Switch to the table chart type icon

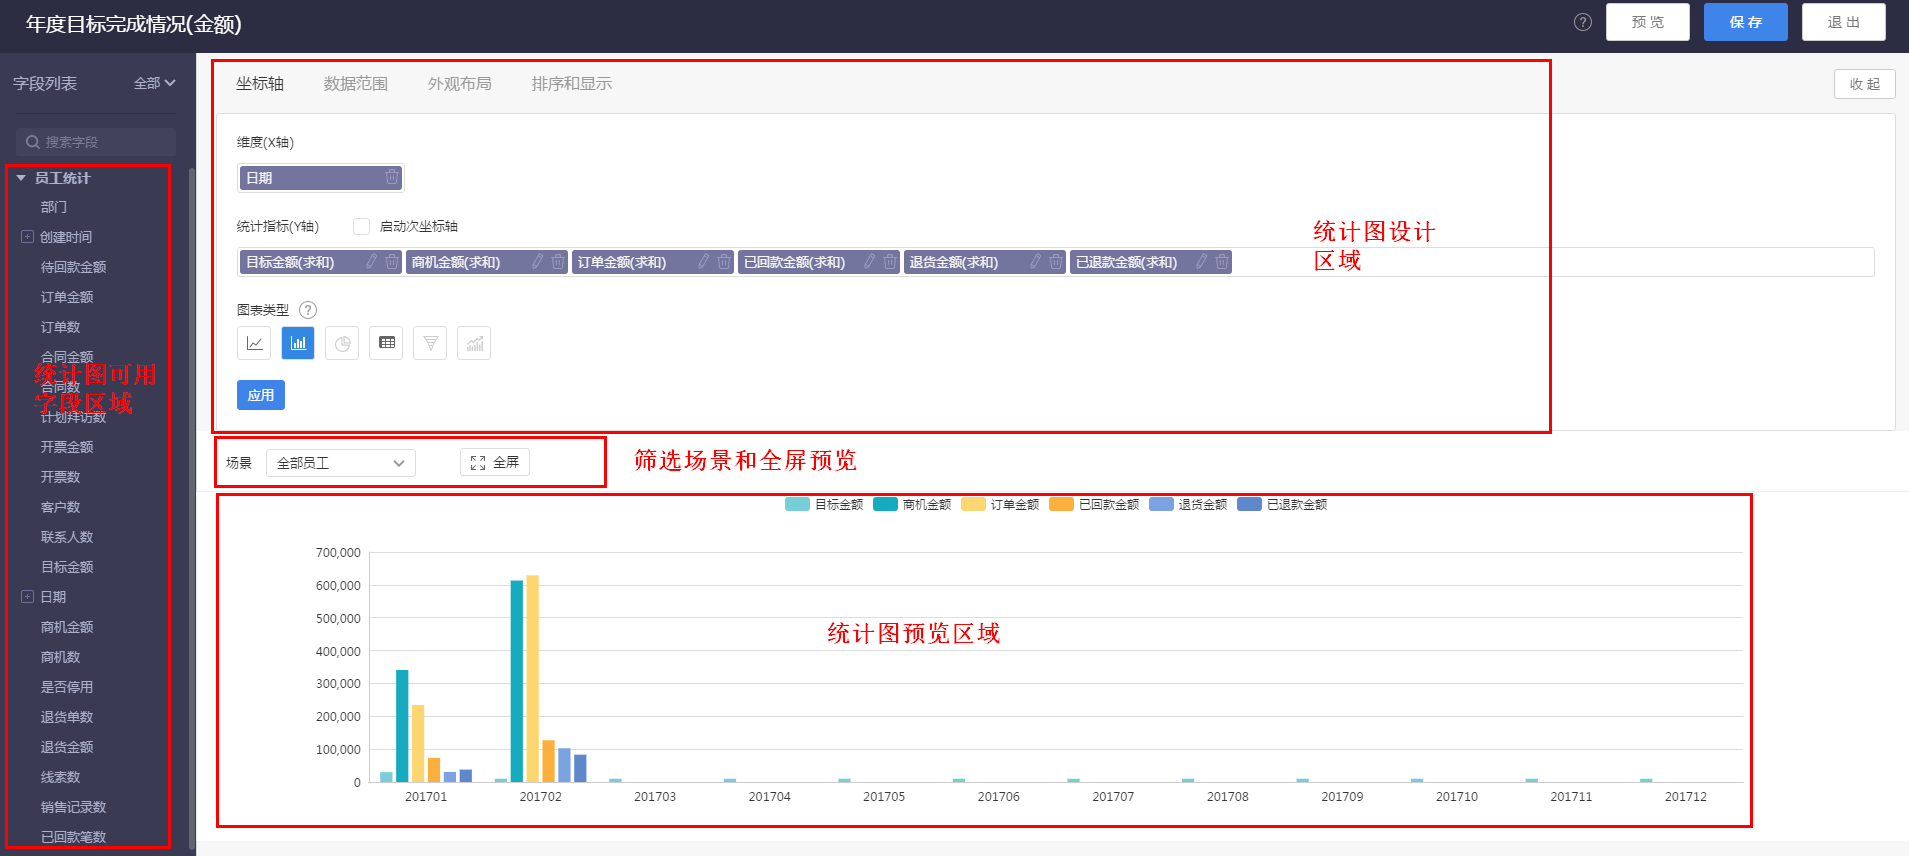click(386, 343)
